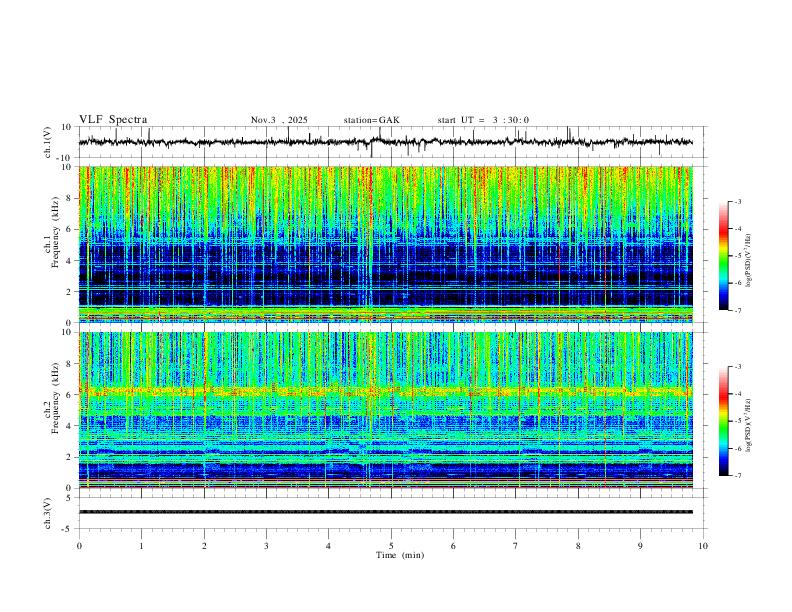
Task: Click time axis tick label "3"
Action: [x=266, y=546]
